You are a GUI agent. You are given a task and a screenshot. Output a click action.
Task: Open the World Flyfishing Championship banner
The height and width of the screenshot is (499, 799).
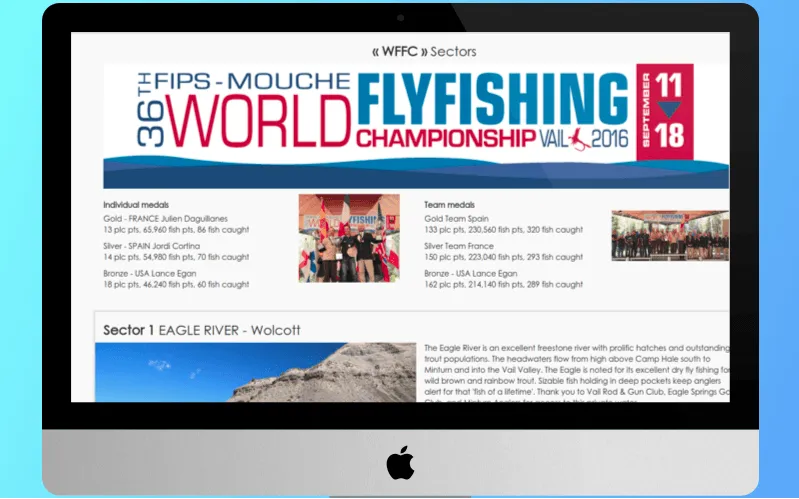point(416,126)
